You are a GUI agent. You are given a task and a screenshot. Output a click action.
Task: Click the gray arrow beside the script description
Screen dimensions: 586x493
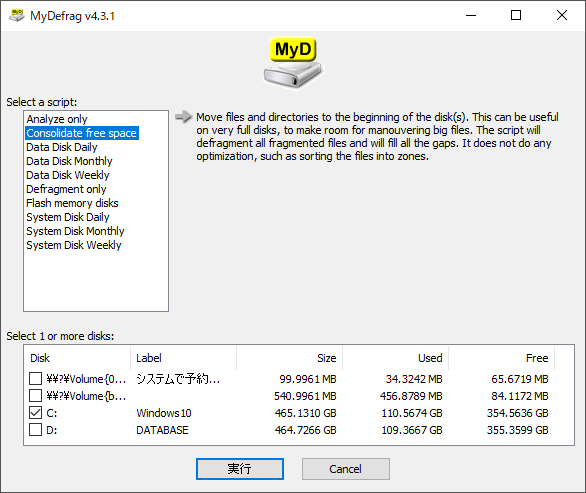(x=183, y=117)
